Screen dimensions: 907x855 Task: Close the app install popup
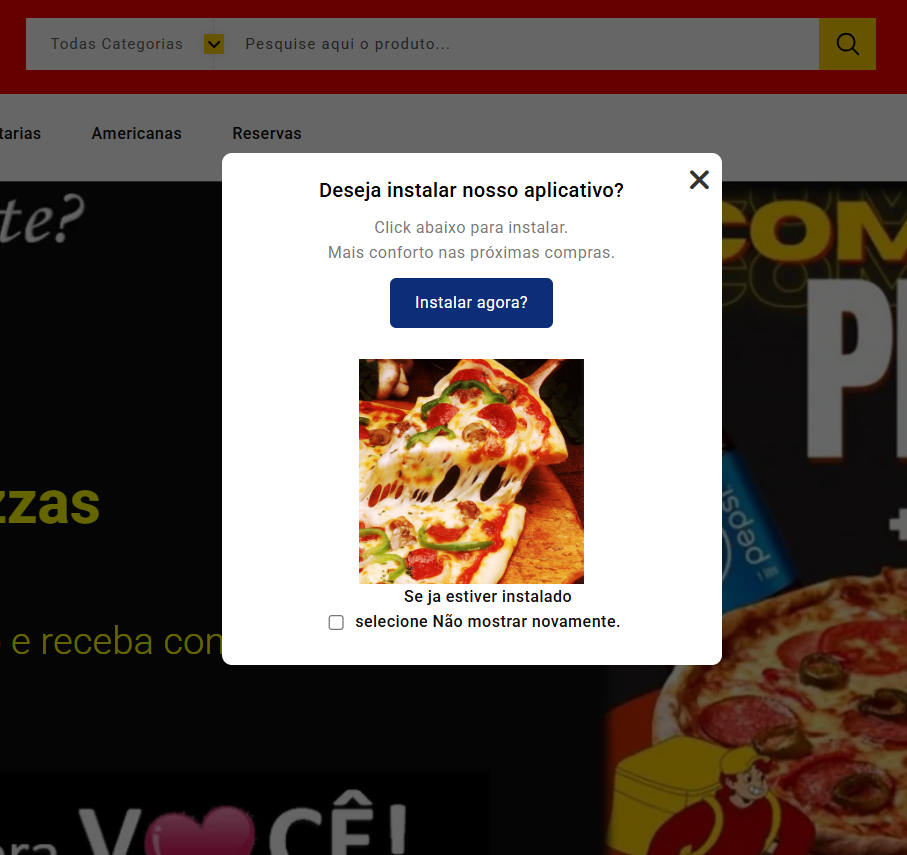(699, 179)
